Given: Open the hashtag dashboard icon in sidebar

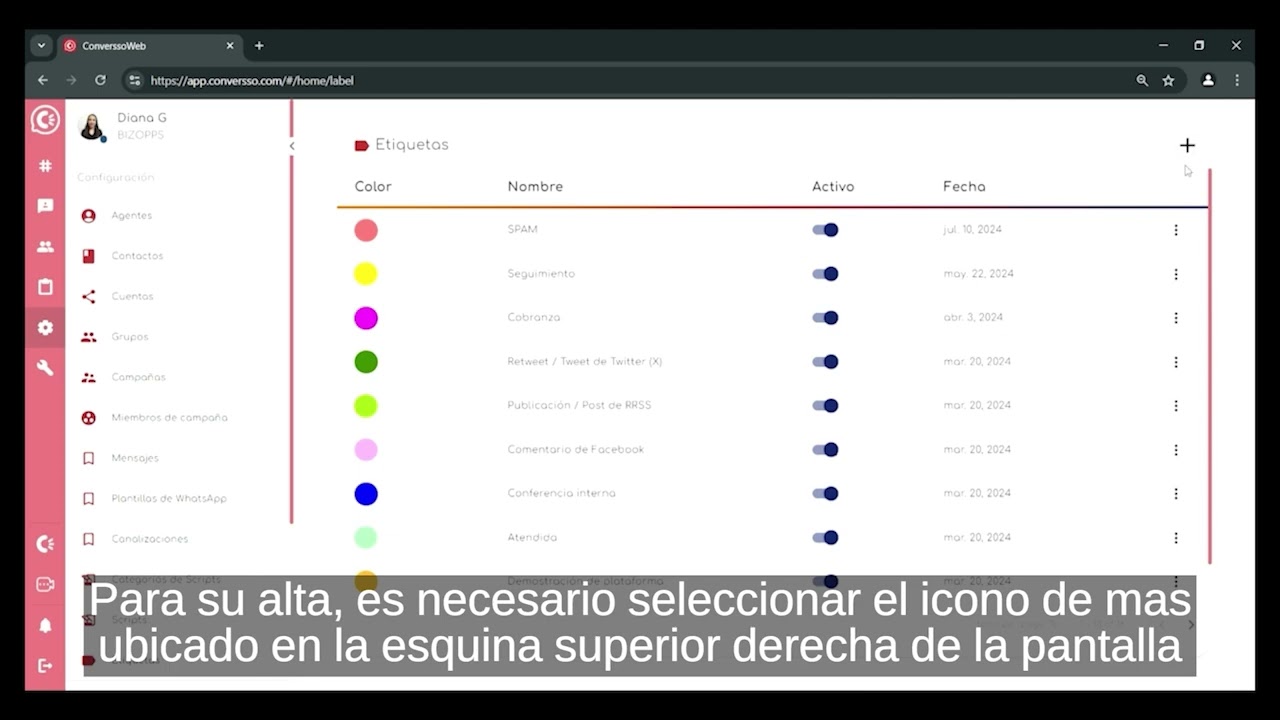Looking at the screenshot, I should click(x=45, y=166).
